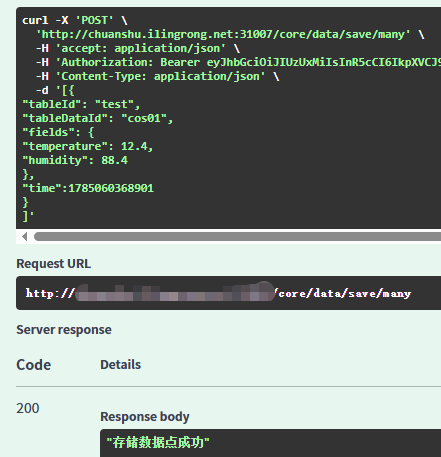This screenshot has height=457, width=441.
Task: Click the "tableId": "test" line
Action: point(81,104)
